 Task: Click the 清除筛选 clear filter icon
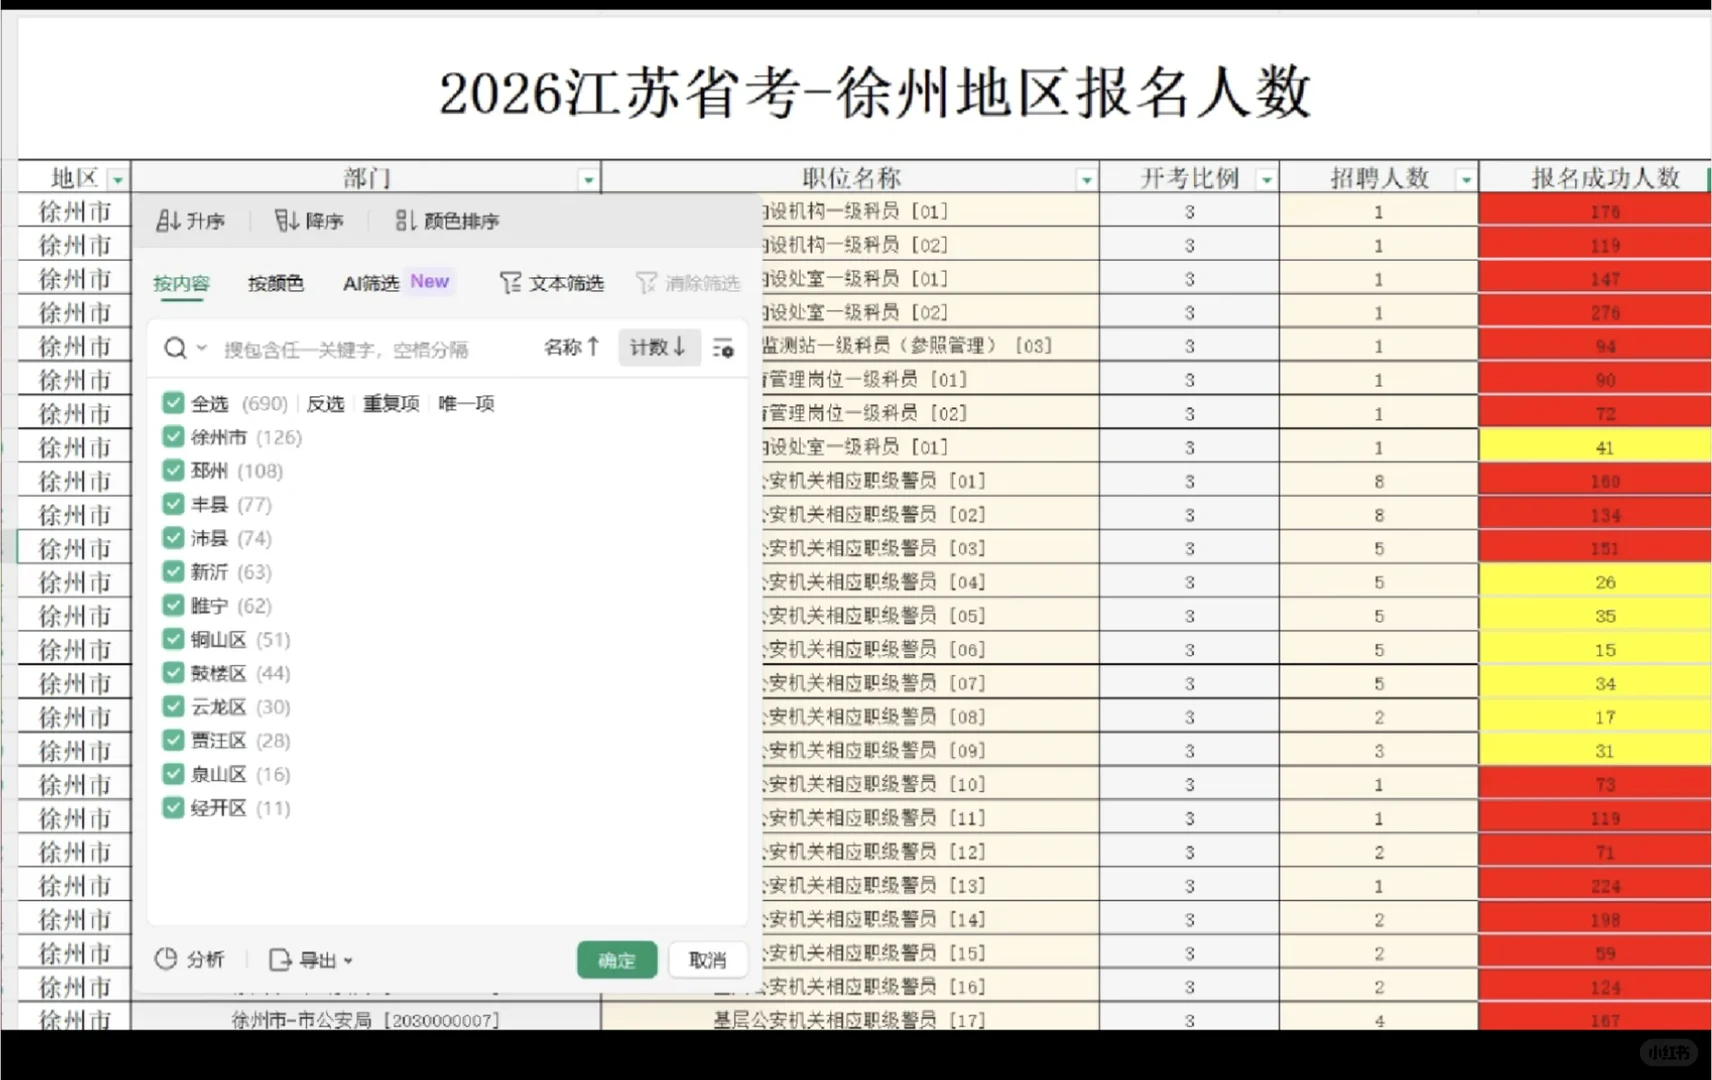(647, 283)
